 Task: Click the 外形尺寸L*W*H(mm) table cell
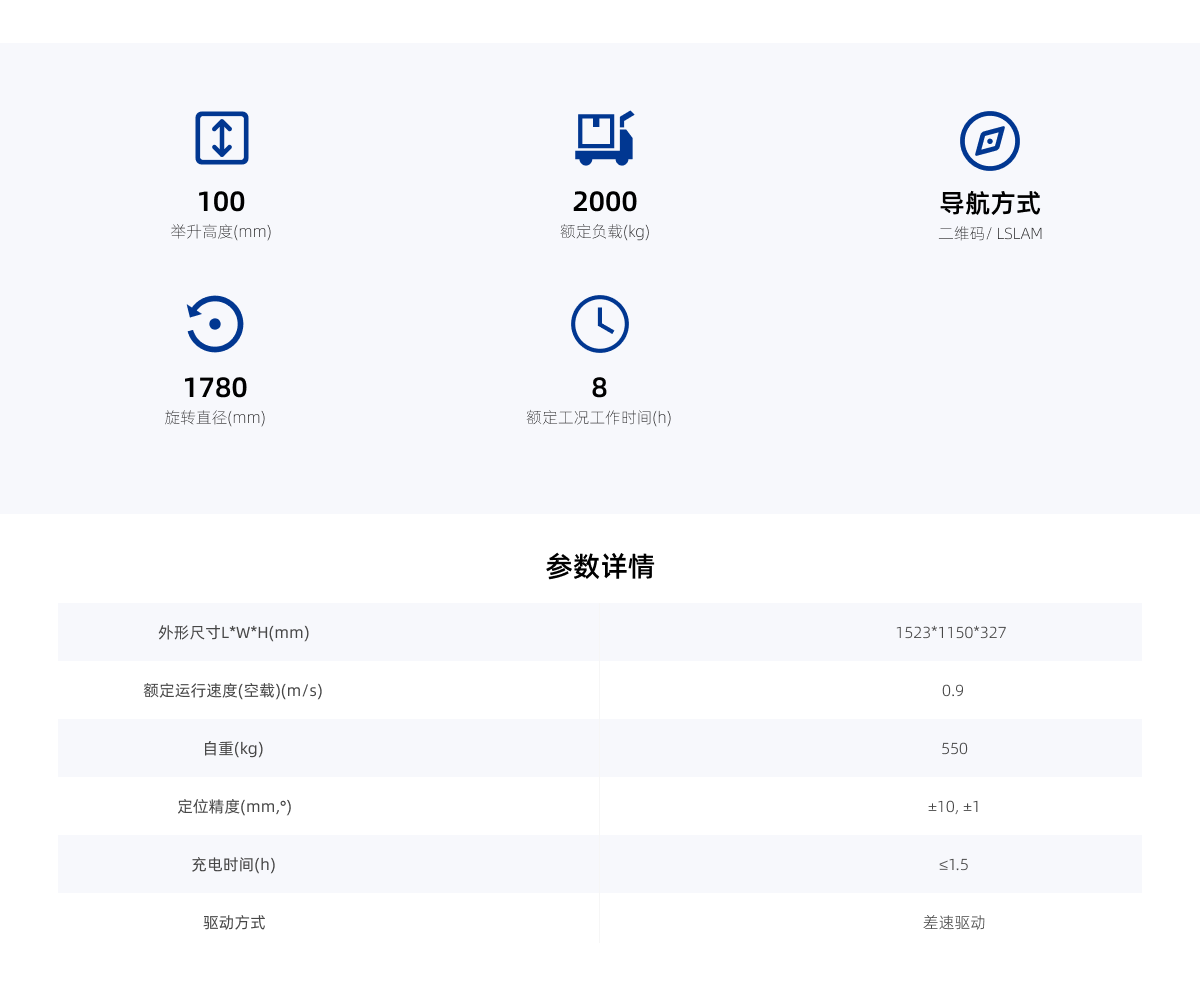tap(328, 632)
